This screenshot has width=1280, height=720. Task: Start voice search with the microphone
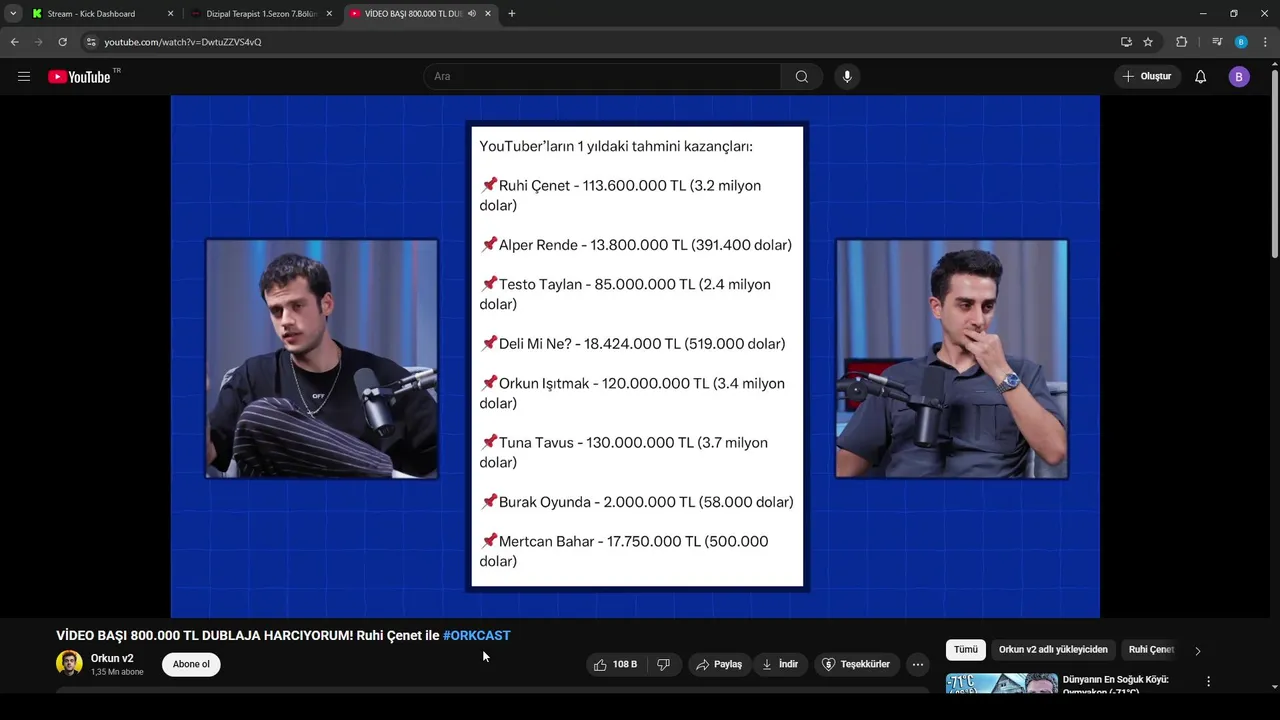click(x=847, y=77)
